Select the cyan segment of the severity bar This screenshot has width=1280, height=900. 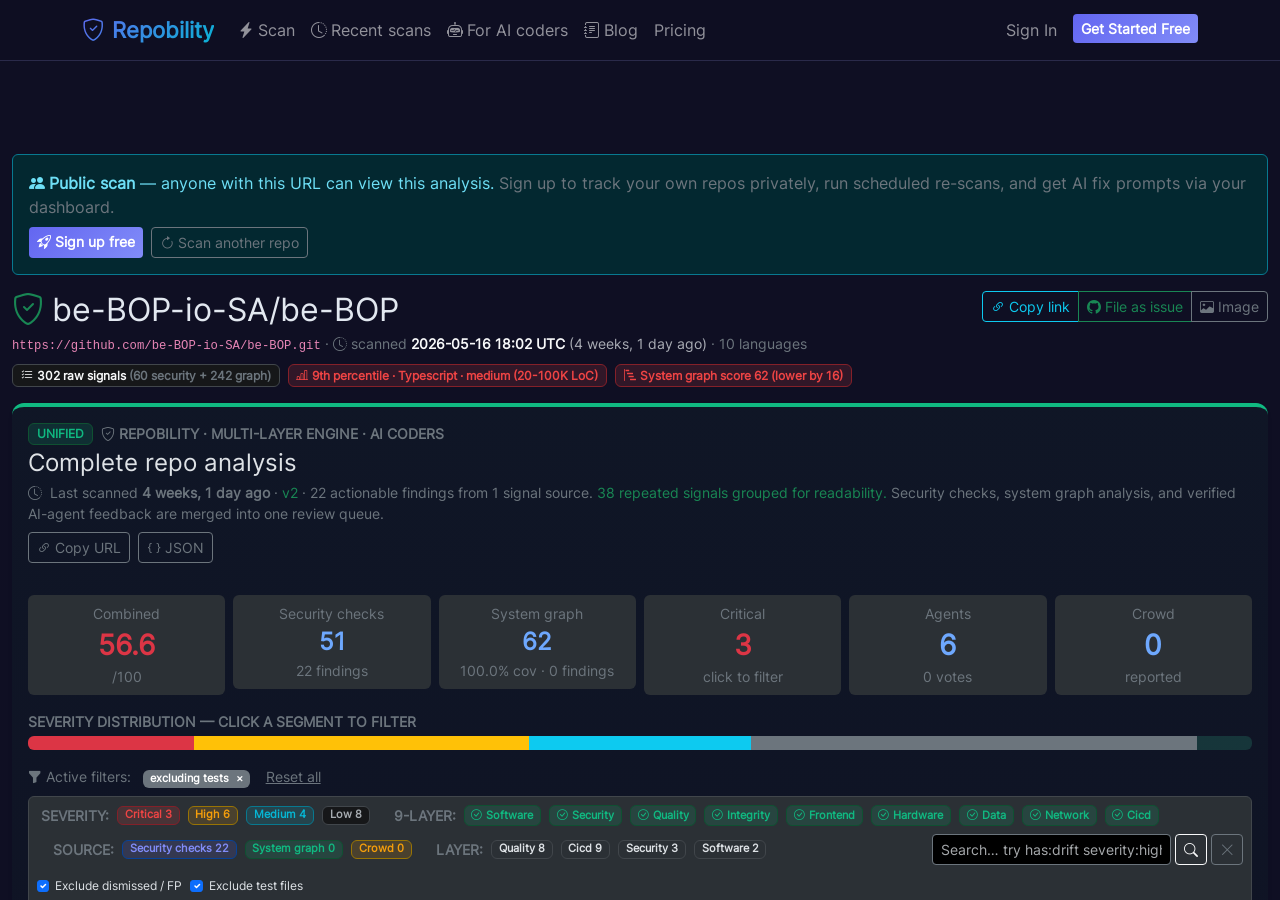pos(640,743)
